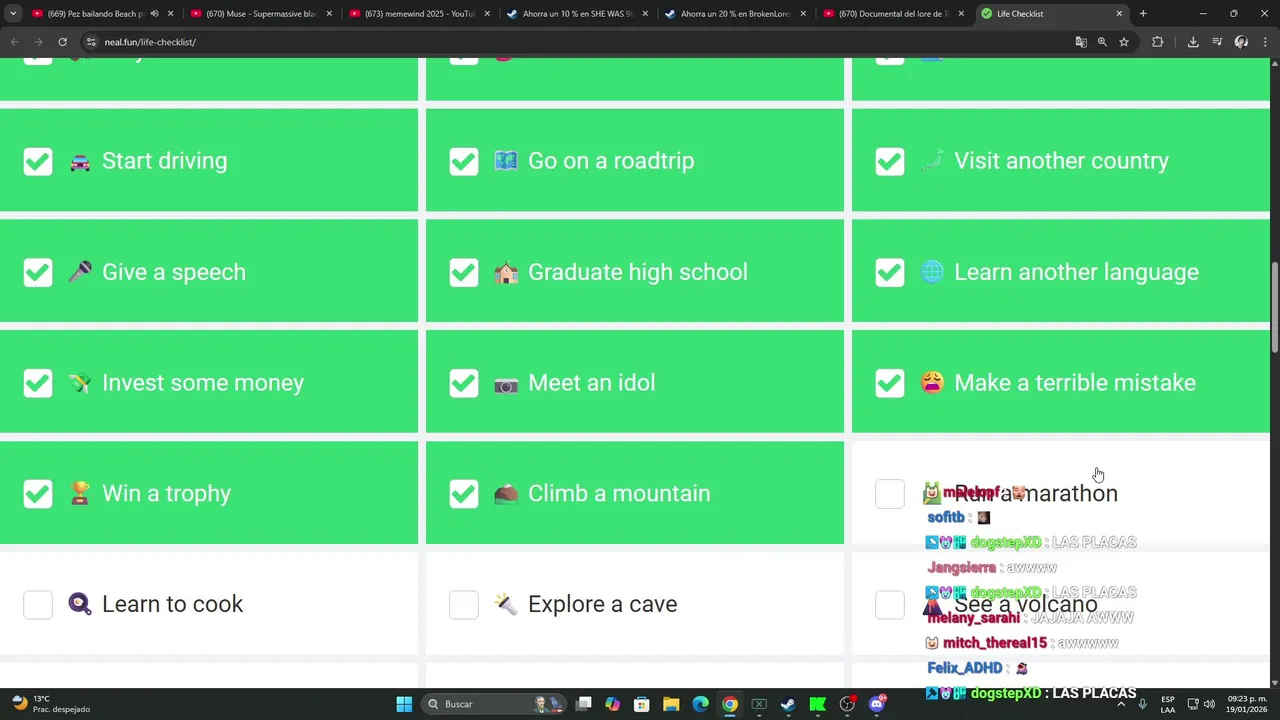The width and height of the screenshot is (1280, 720).
Task: Click the Learn to cook card text
Action: coord(173,604)
